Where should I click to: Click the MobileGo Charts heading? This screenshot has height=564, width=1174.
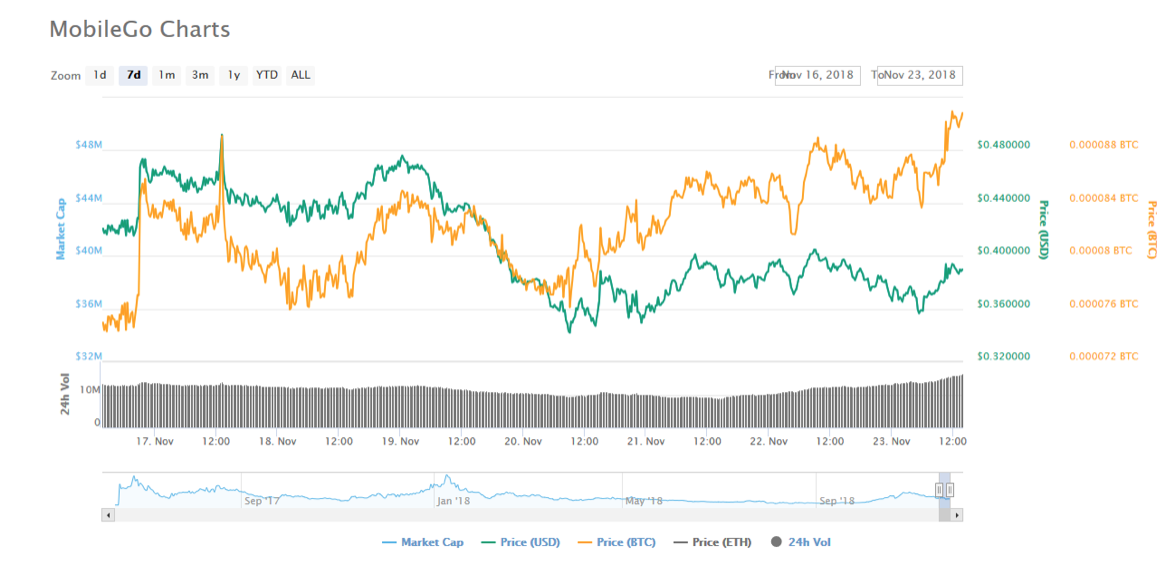(x=139, y=30)
